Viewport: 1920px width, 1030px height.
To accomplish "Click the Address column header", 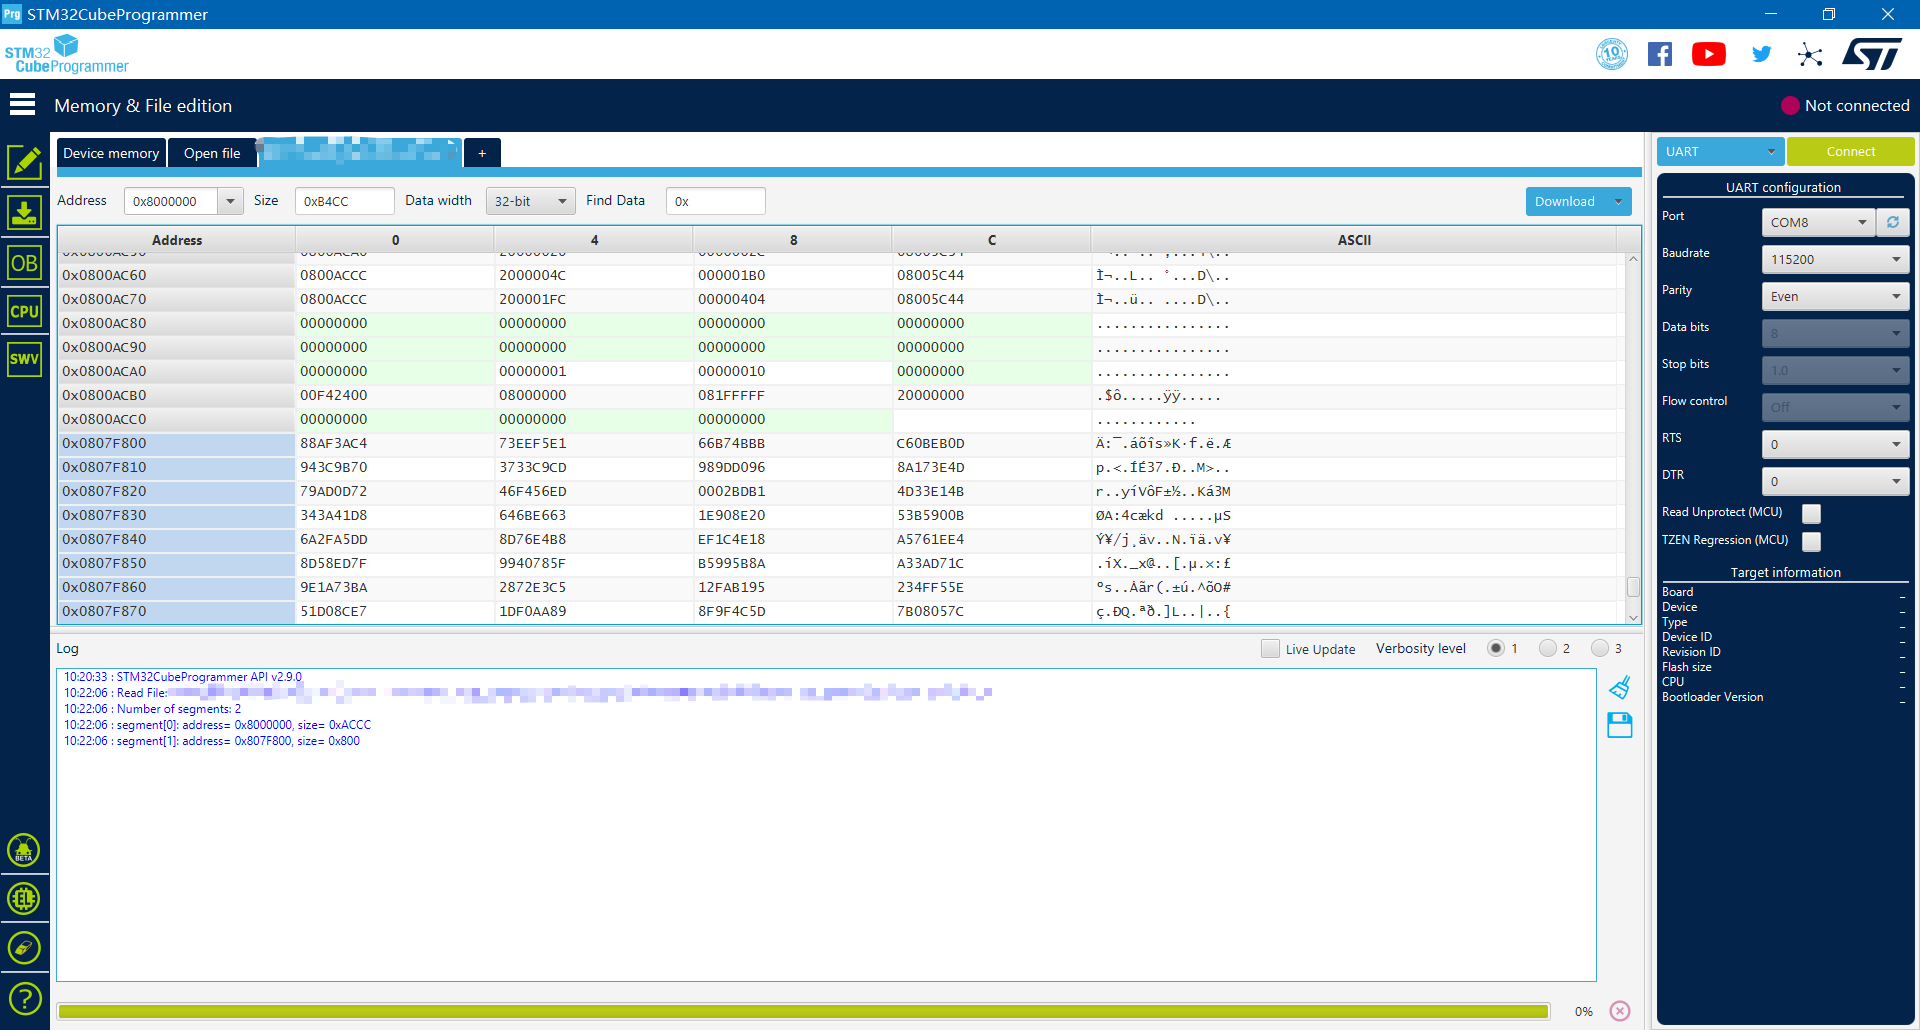I will point(176,240).
